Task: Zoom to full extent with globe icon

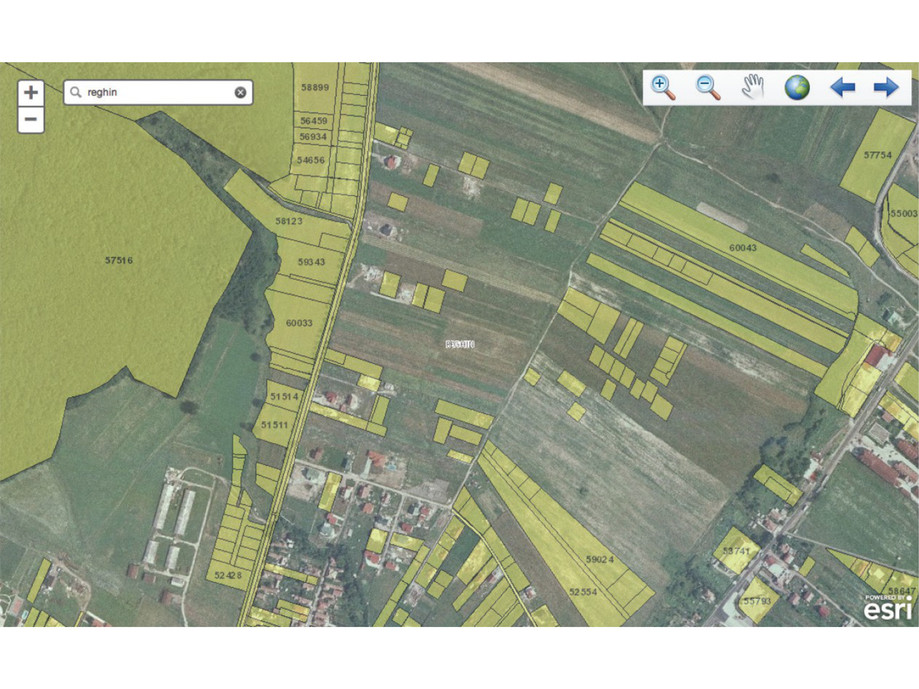Action: 797,87
